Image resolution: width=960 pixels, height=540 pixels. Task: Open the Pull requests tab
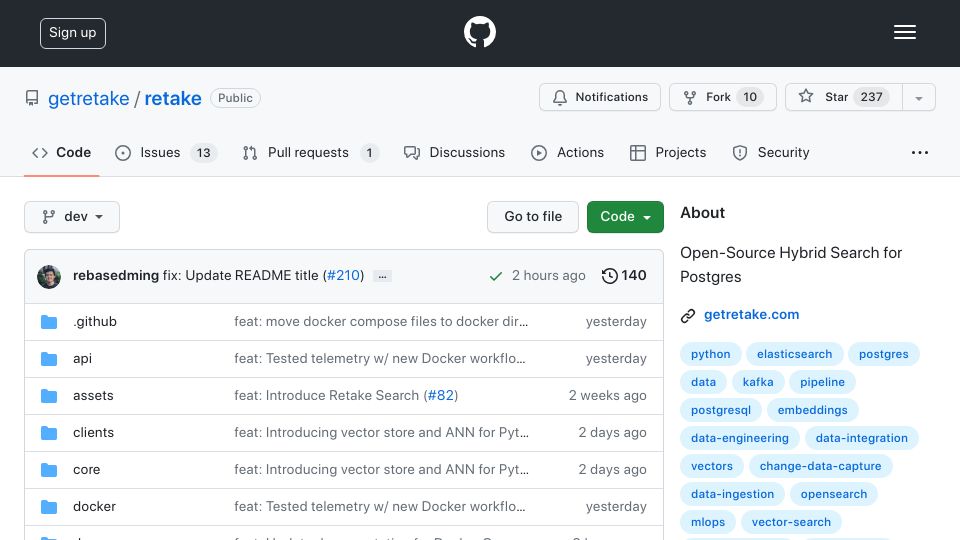[x=310, y=152]
